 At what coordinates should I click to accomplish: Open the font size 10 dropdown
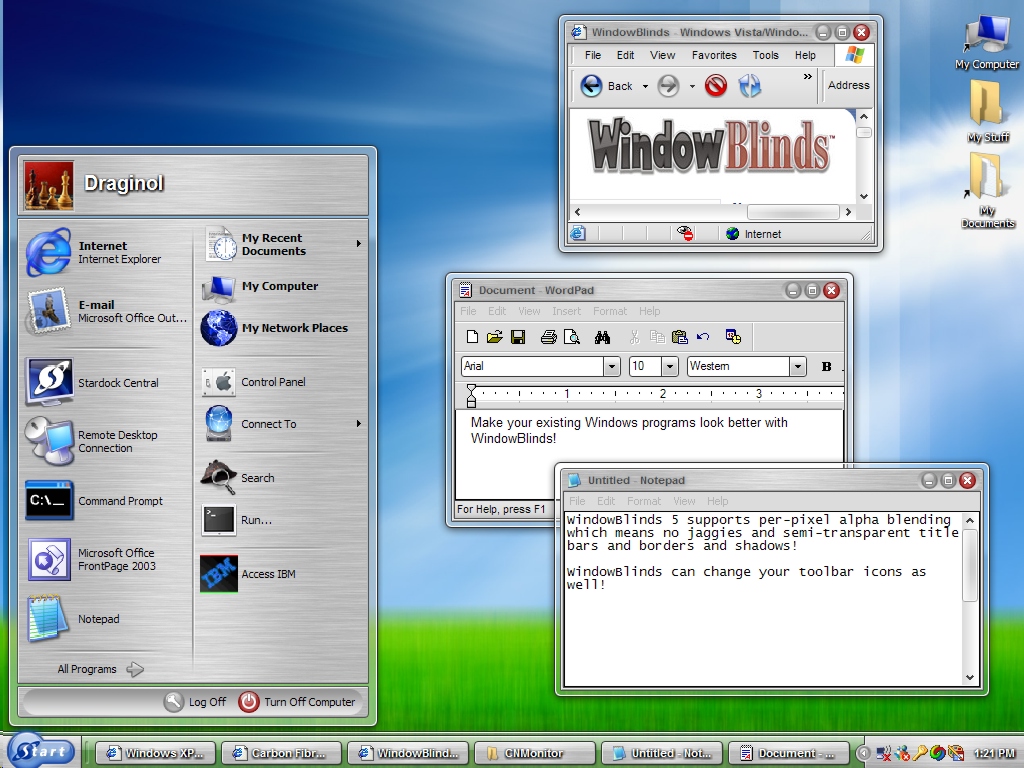click(669, 366)
